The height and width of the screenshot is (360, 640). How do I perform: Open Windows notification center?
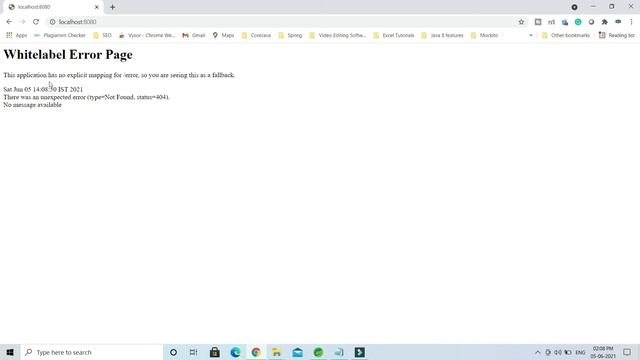coord(627,352)
